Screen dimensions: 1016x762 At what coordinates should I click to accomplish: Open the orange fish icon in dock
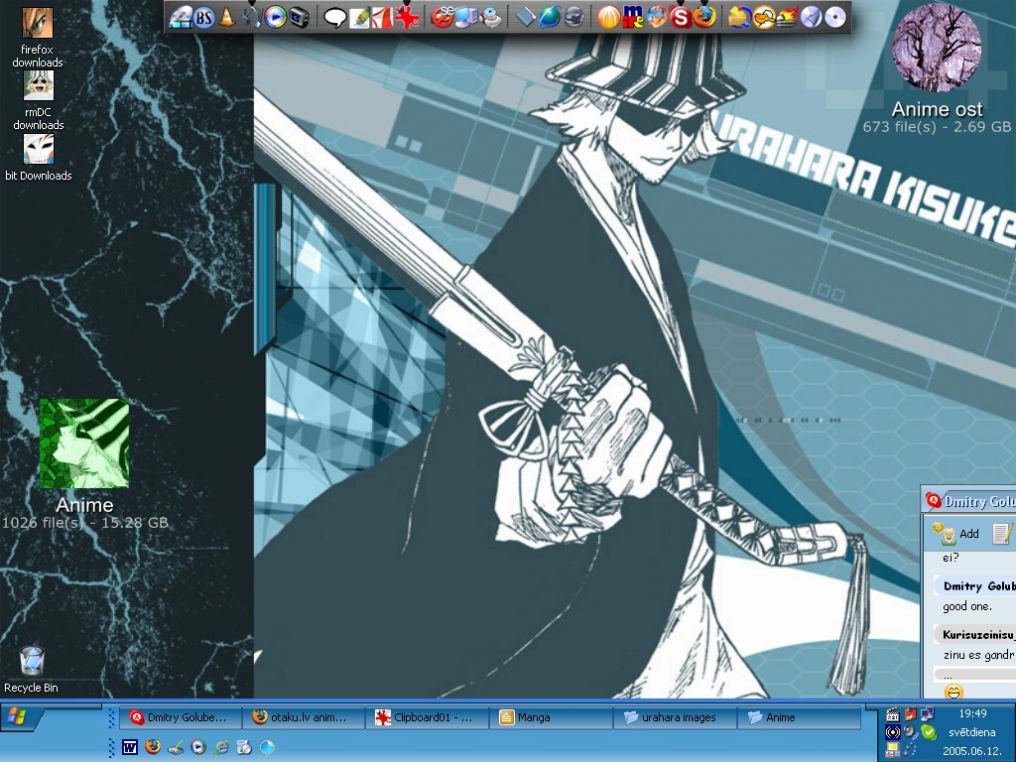pos(764,17)
